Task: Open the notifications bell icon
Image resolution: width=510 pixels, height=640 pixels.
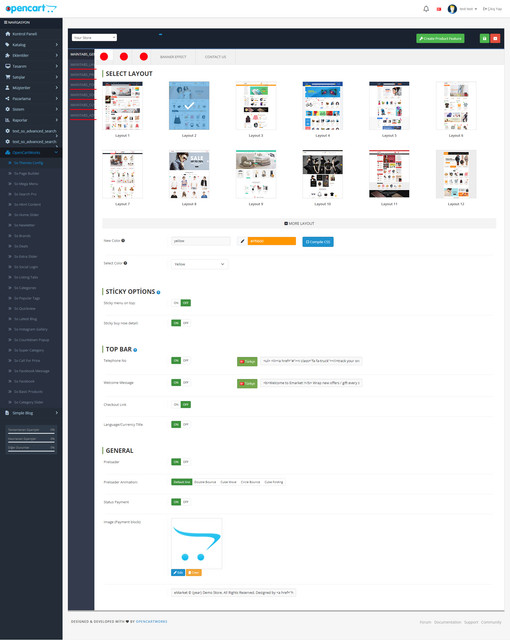Action: click(426, 9)
